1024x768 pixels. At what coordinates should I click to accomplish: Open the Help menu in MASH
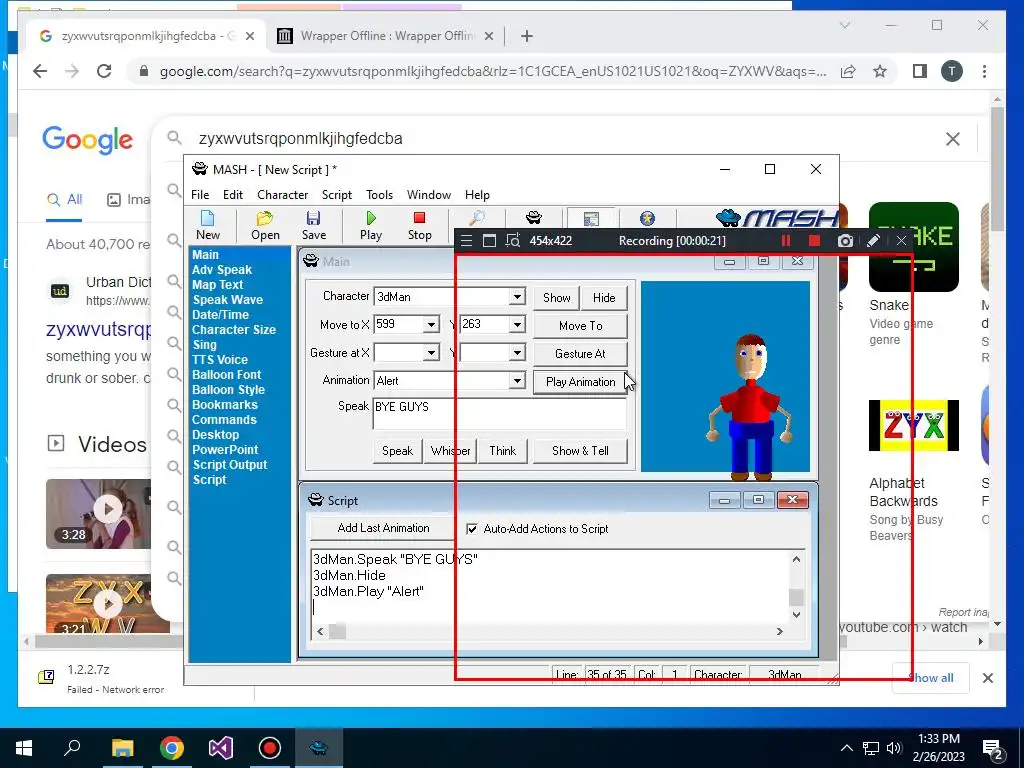point(477,195)
